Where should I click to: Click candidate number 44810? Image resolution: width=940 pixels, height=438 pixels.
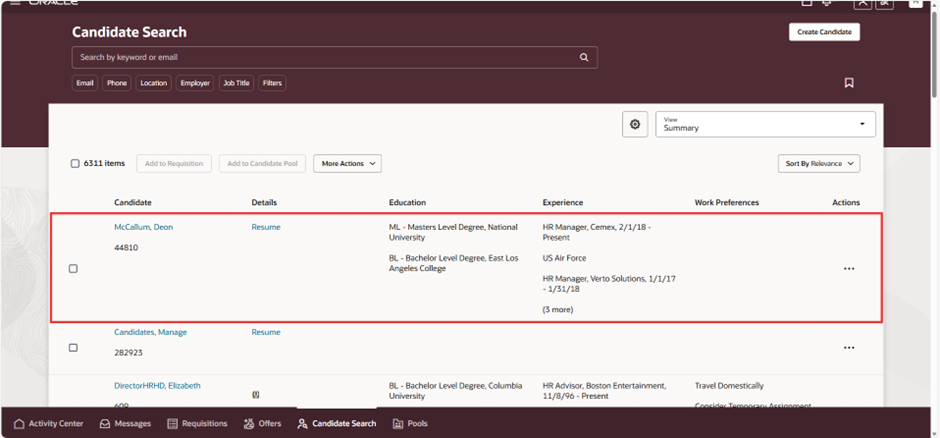[x=126, y=247]
